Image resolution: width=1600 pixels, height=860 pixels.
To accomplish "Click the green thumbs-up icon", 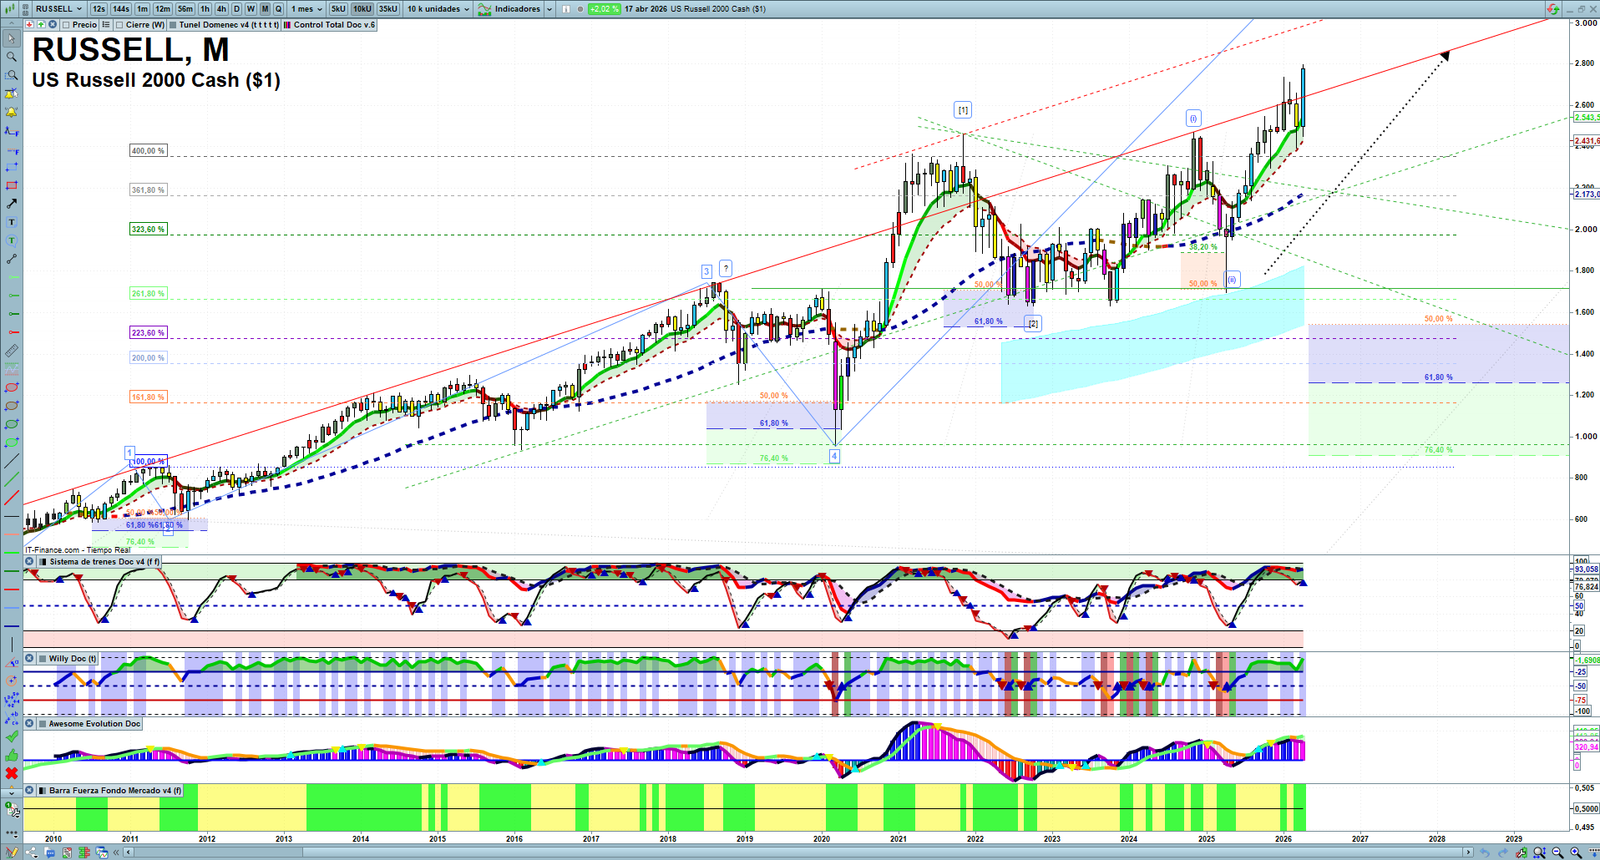I will click(11, 755).
